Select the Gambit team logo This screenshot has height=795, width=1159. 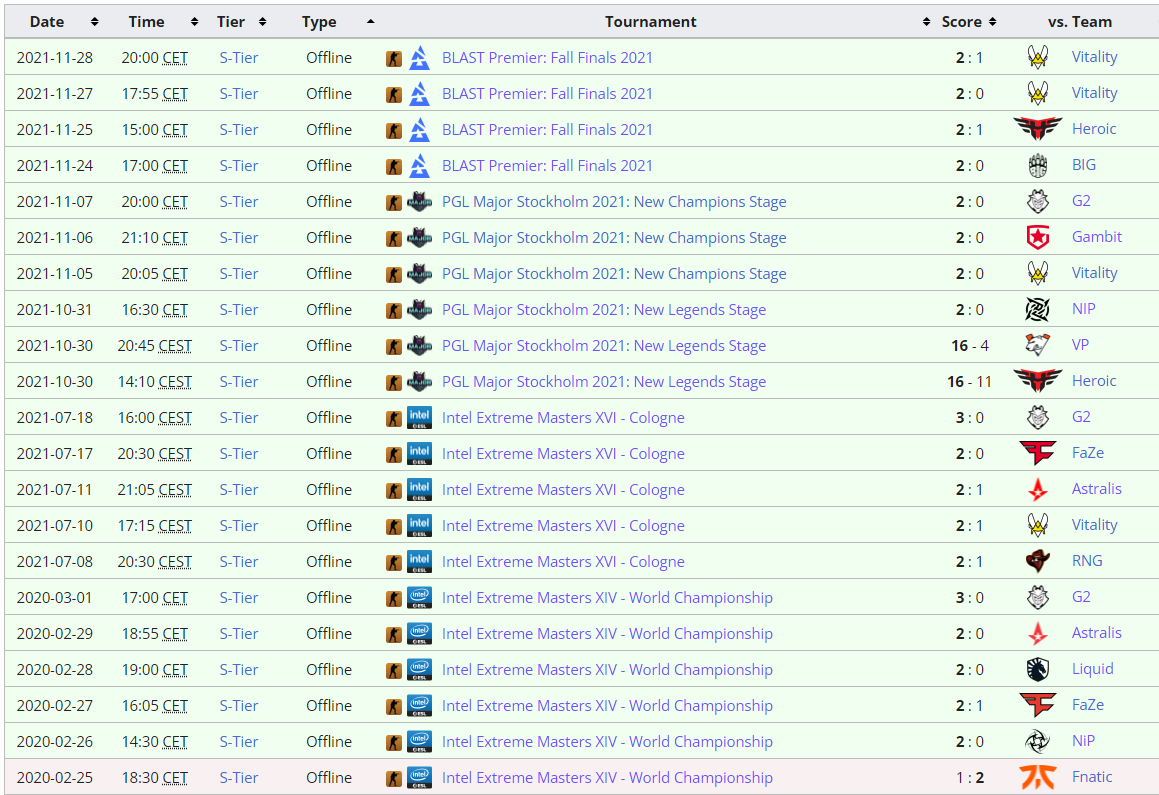1040,238
